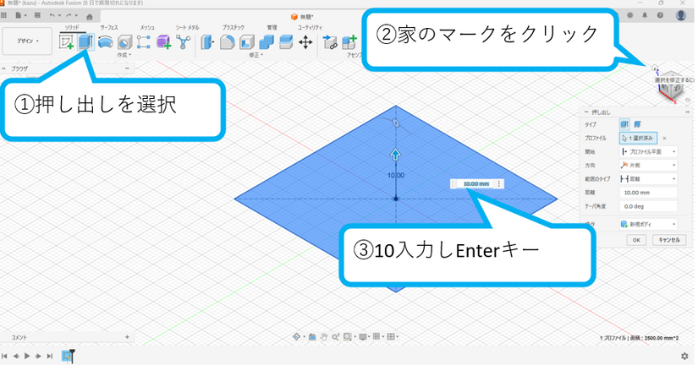Select the New Component icon
The height and width of the screenshot is (365, 698).
[349, 42]
